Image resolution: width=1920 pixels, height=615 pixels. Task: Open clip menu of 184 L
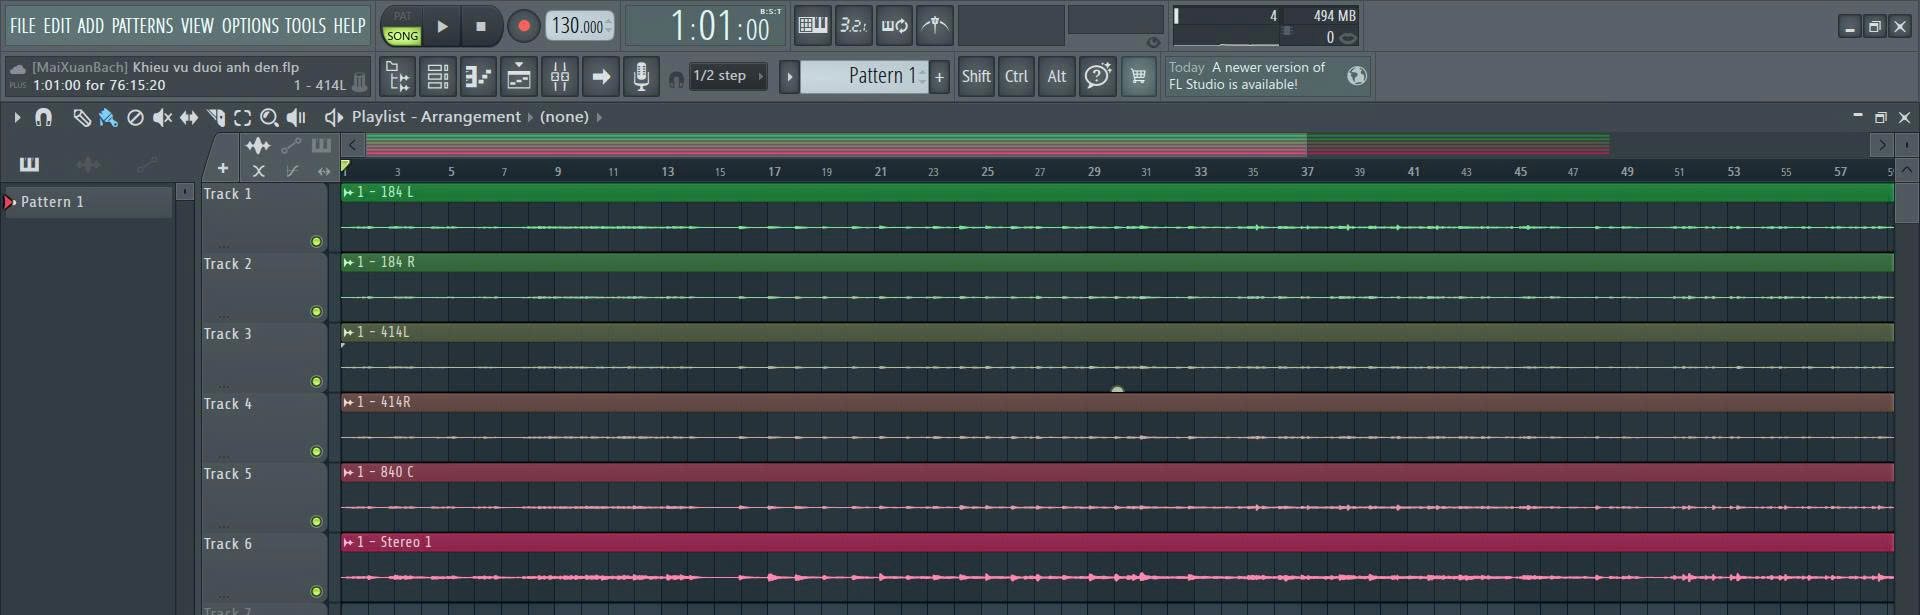tap(348, 192)
